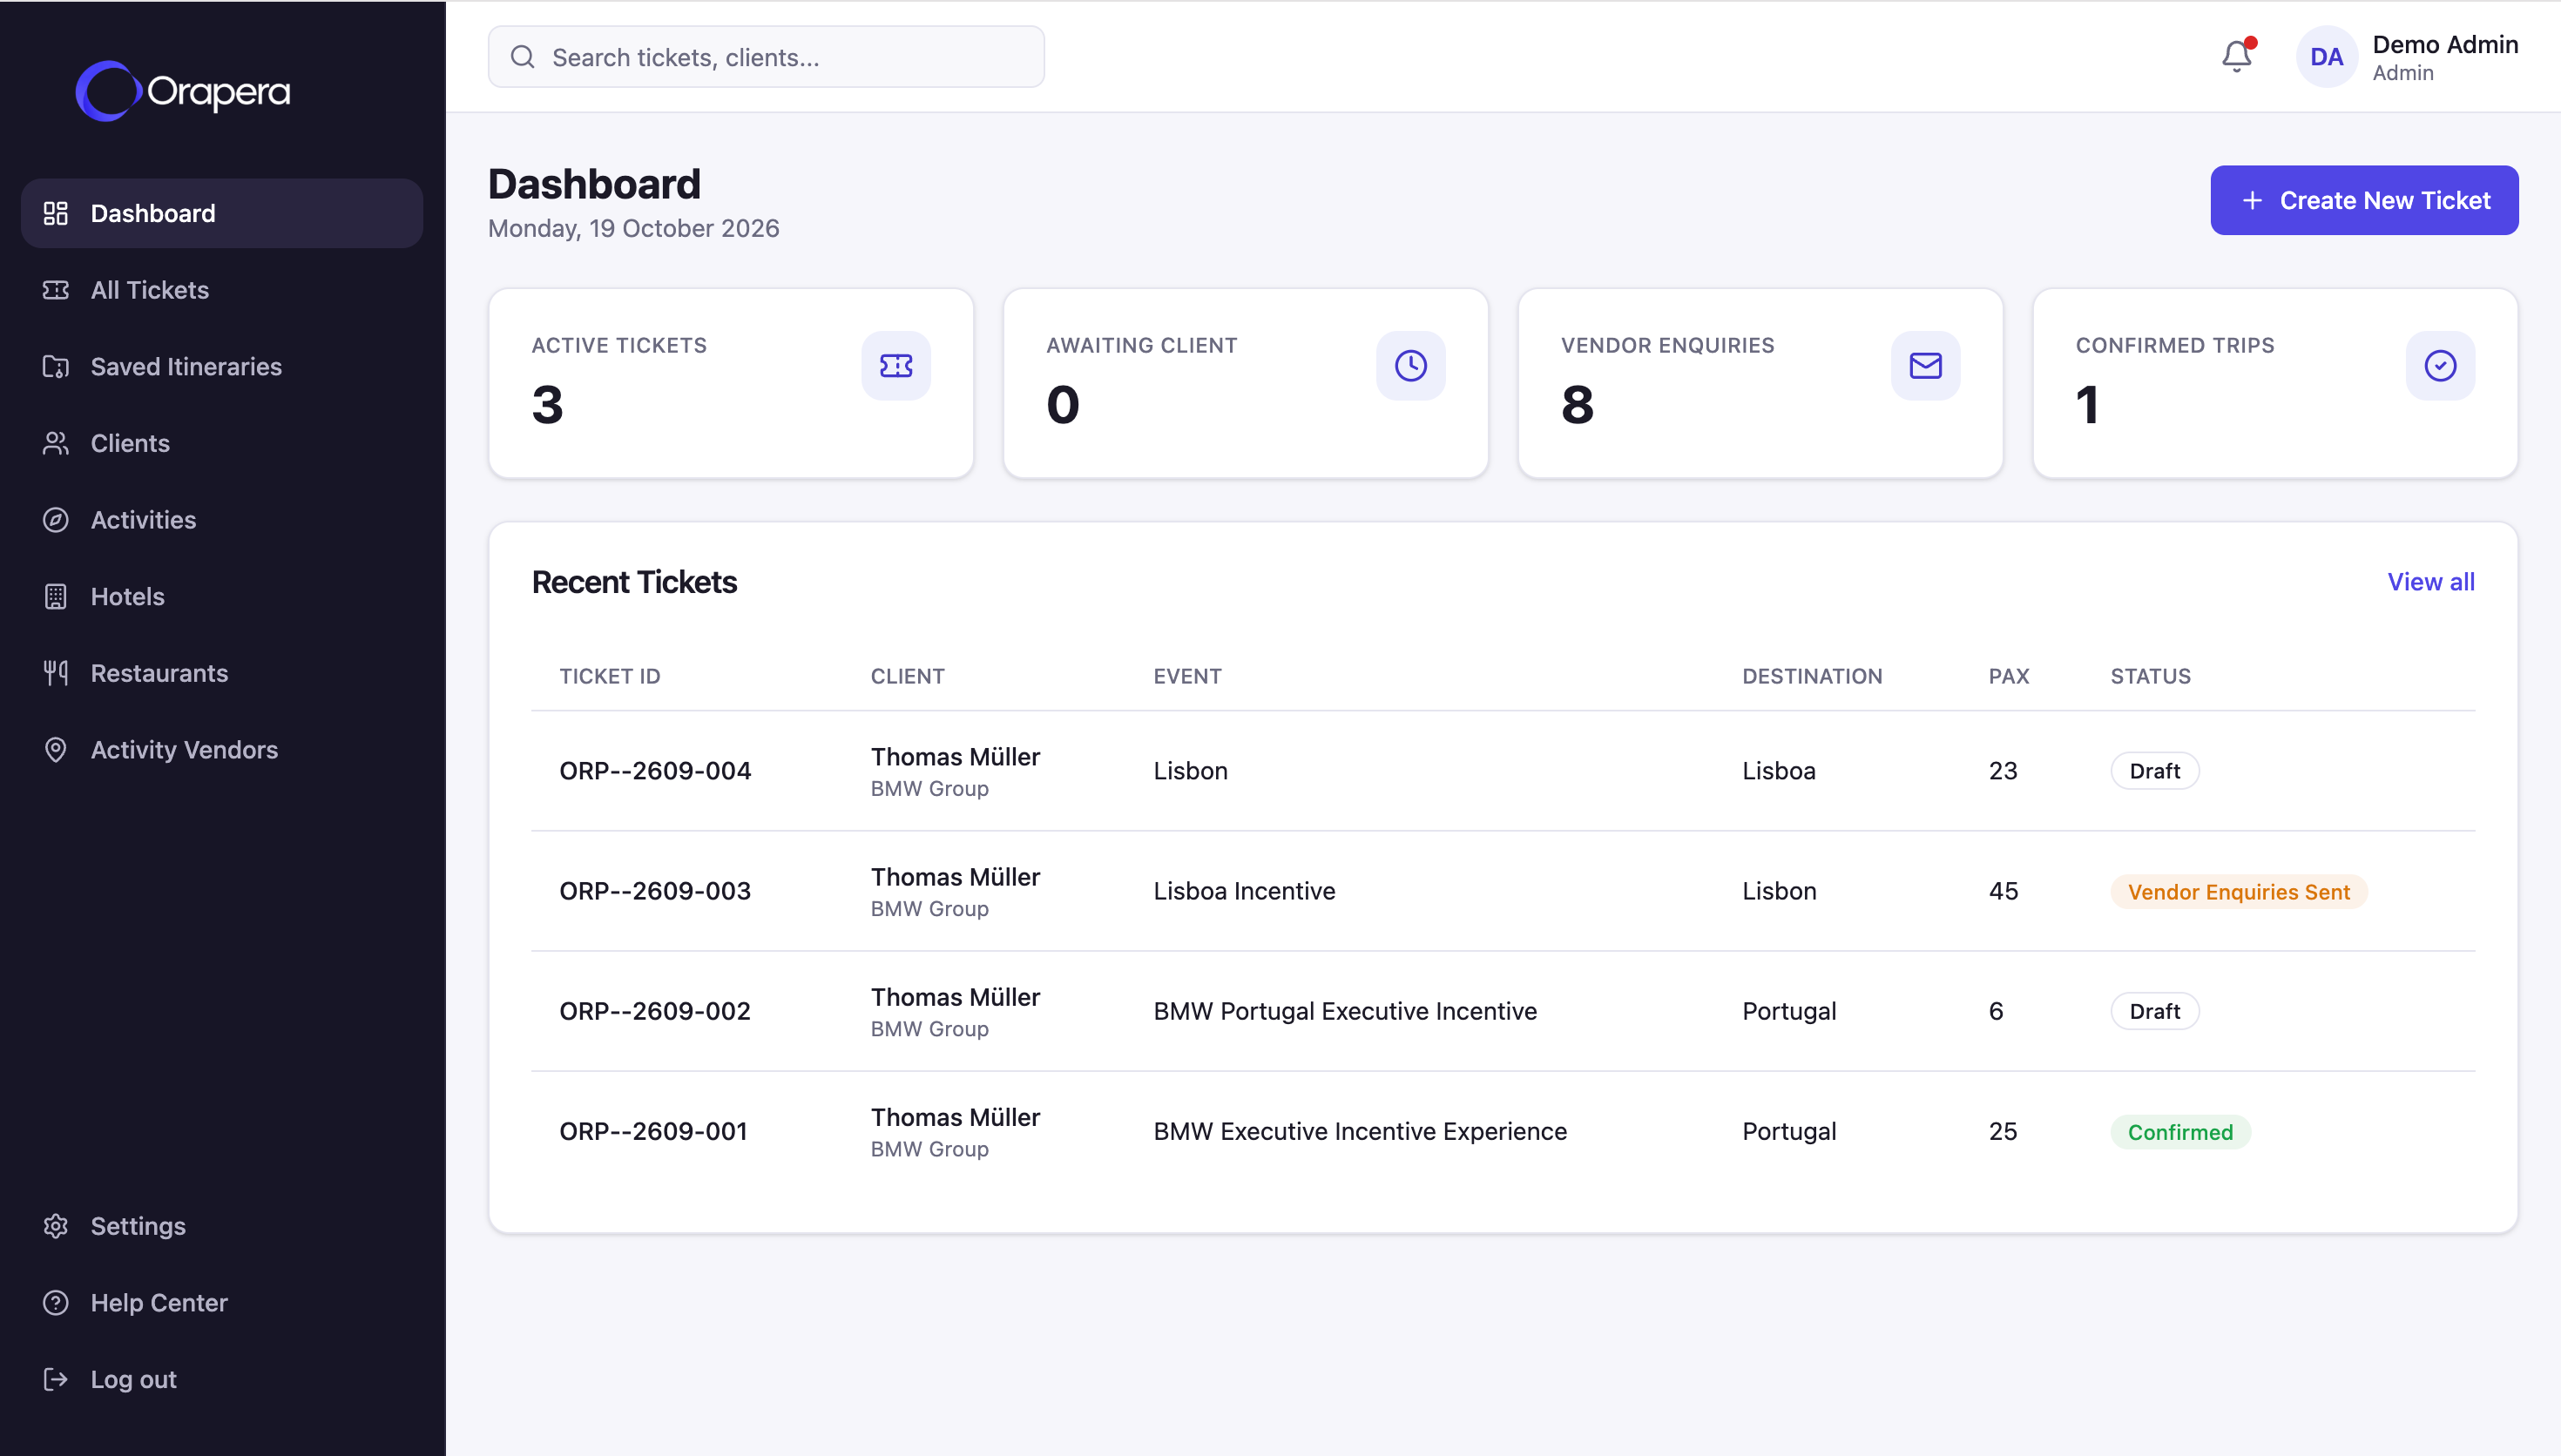Click BMW Executive Incentive Experience event
Viewport: 2561px width, 1456px height.
[1360, 1131]
